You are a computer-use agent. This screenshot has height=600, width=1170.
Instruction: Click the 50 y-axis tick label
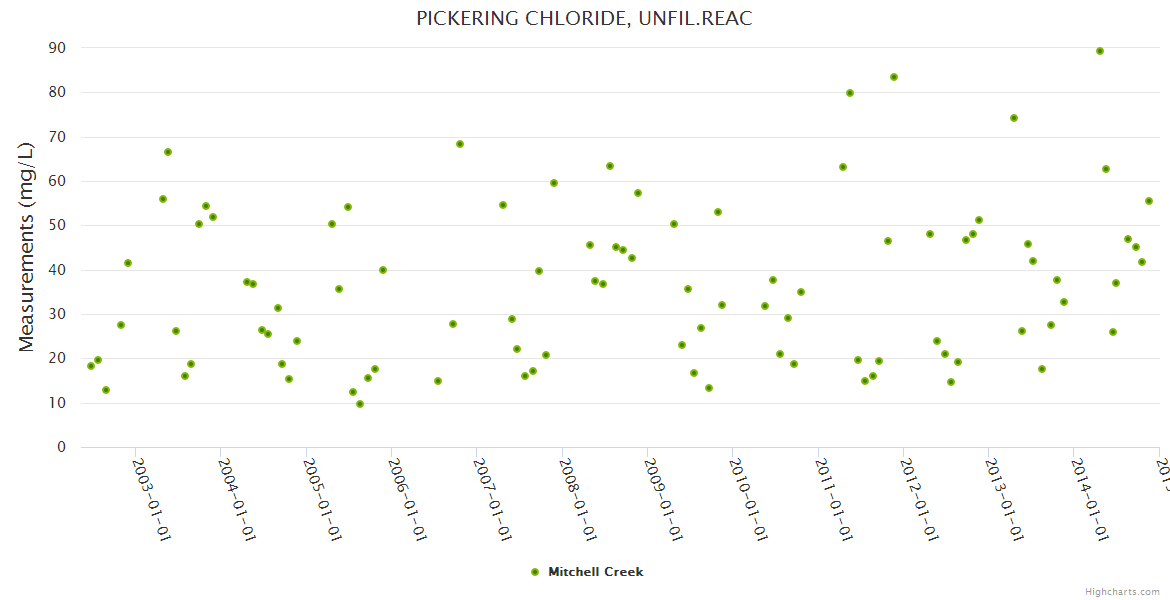[56, 226]
